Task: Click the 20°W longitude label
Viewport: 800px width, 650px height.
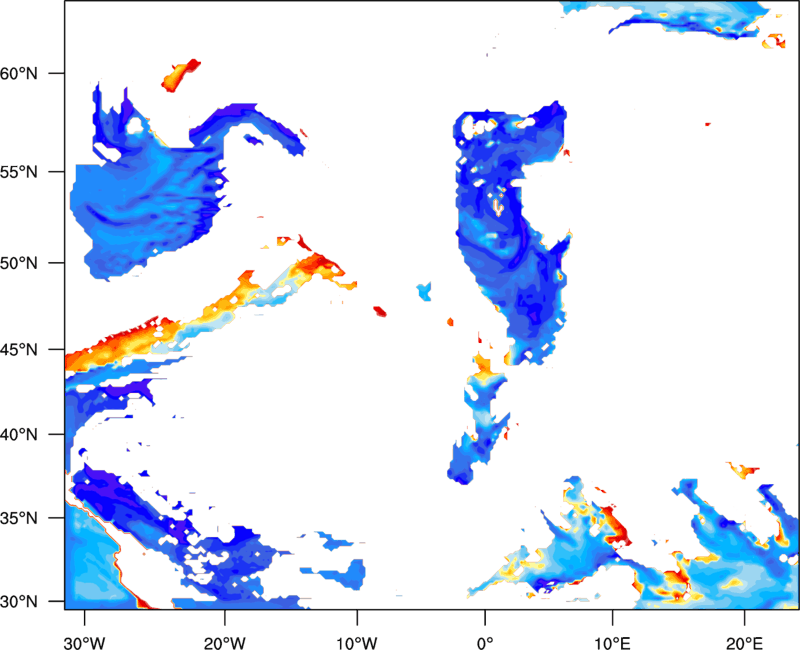Action: 225,643
